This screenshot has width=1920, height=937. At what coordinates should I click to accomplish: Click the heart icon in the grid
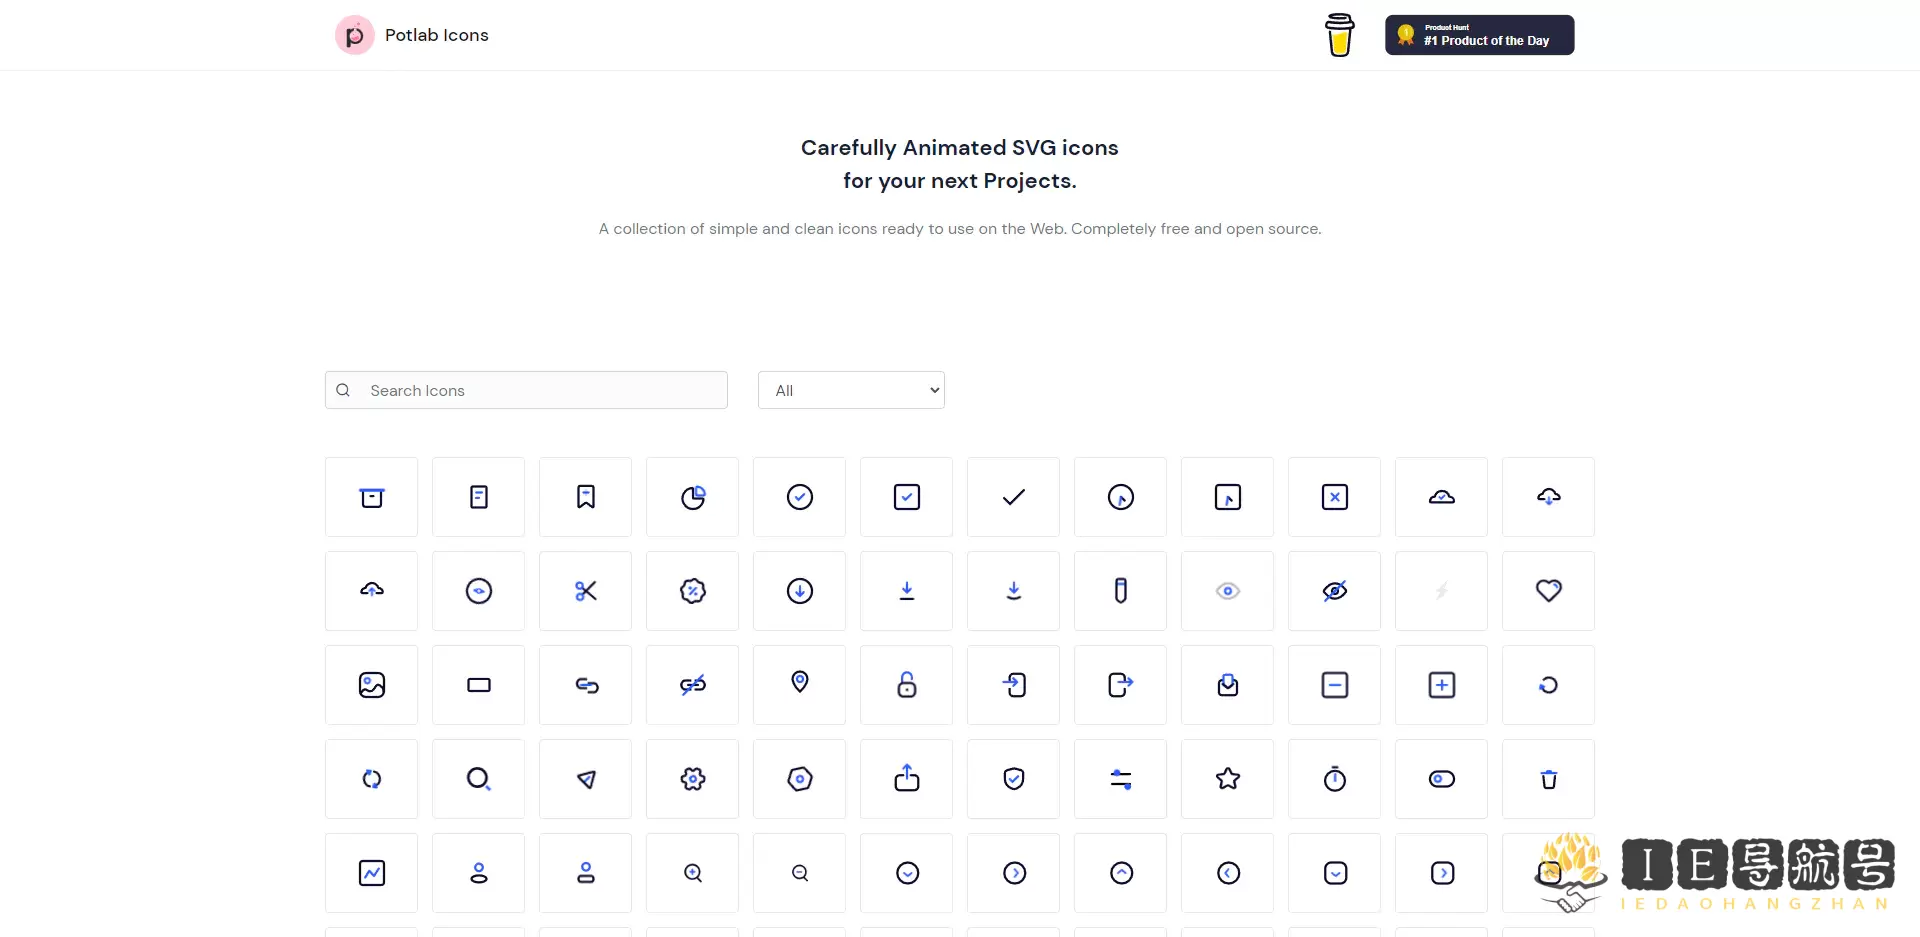tap(1548, 590)
